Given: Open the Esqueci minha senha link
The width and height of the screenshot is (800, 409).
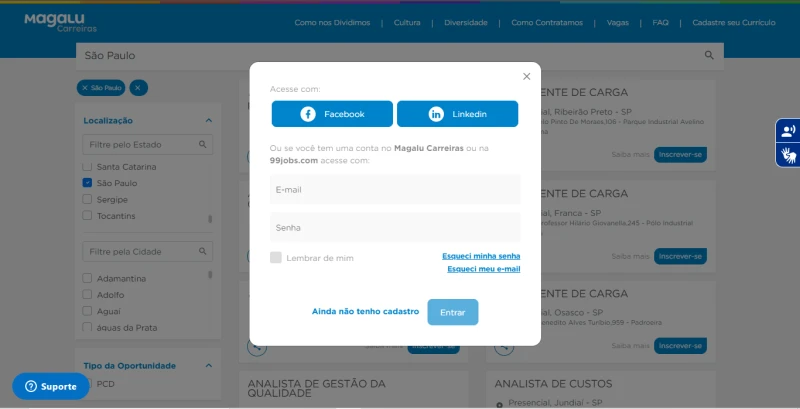Looking at the screenshot, I should tap(481, 256).
